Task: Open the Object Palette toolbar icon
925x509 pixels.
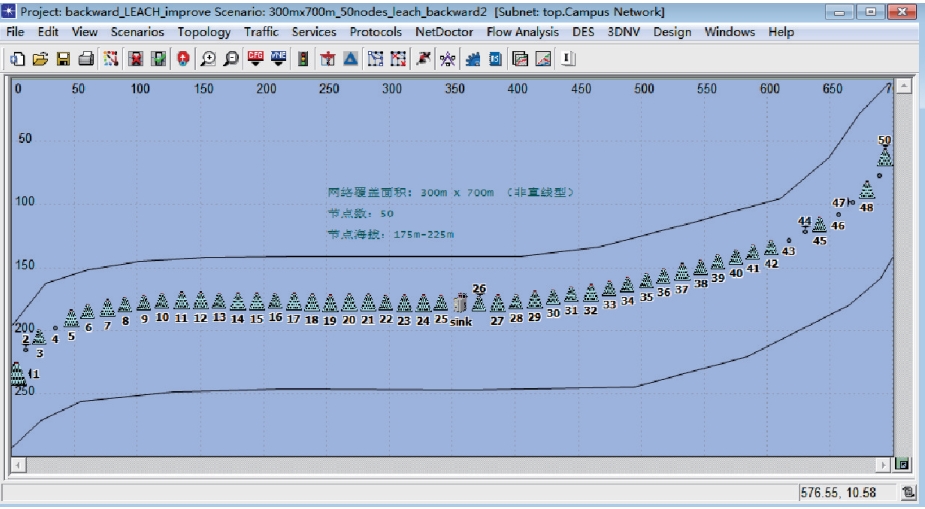Action: [110, 59]
